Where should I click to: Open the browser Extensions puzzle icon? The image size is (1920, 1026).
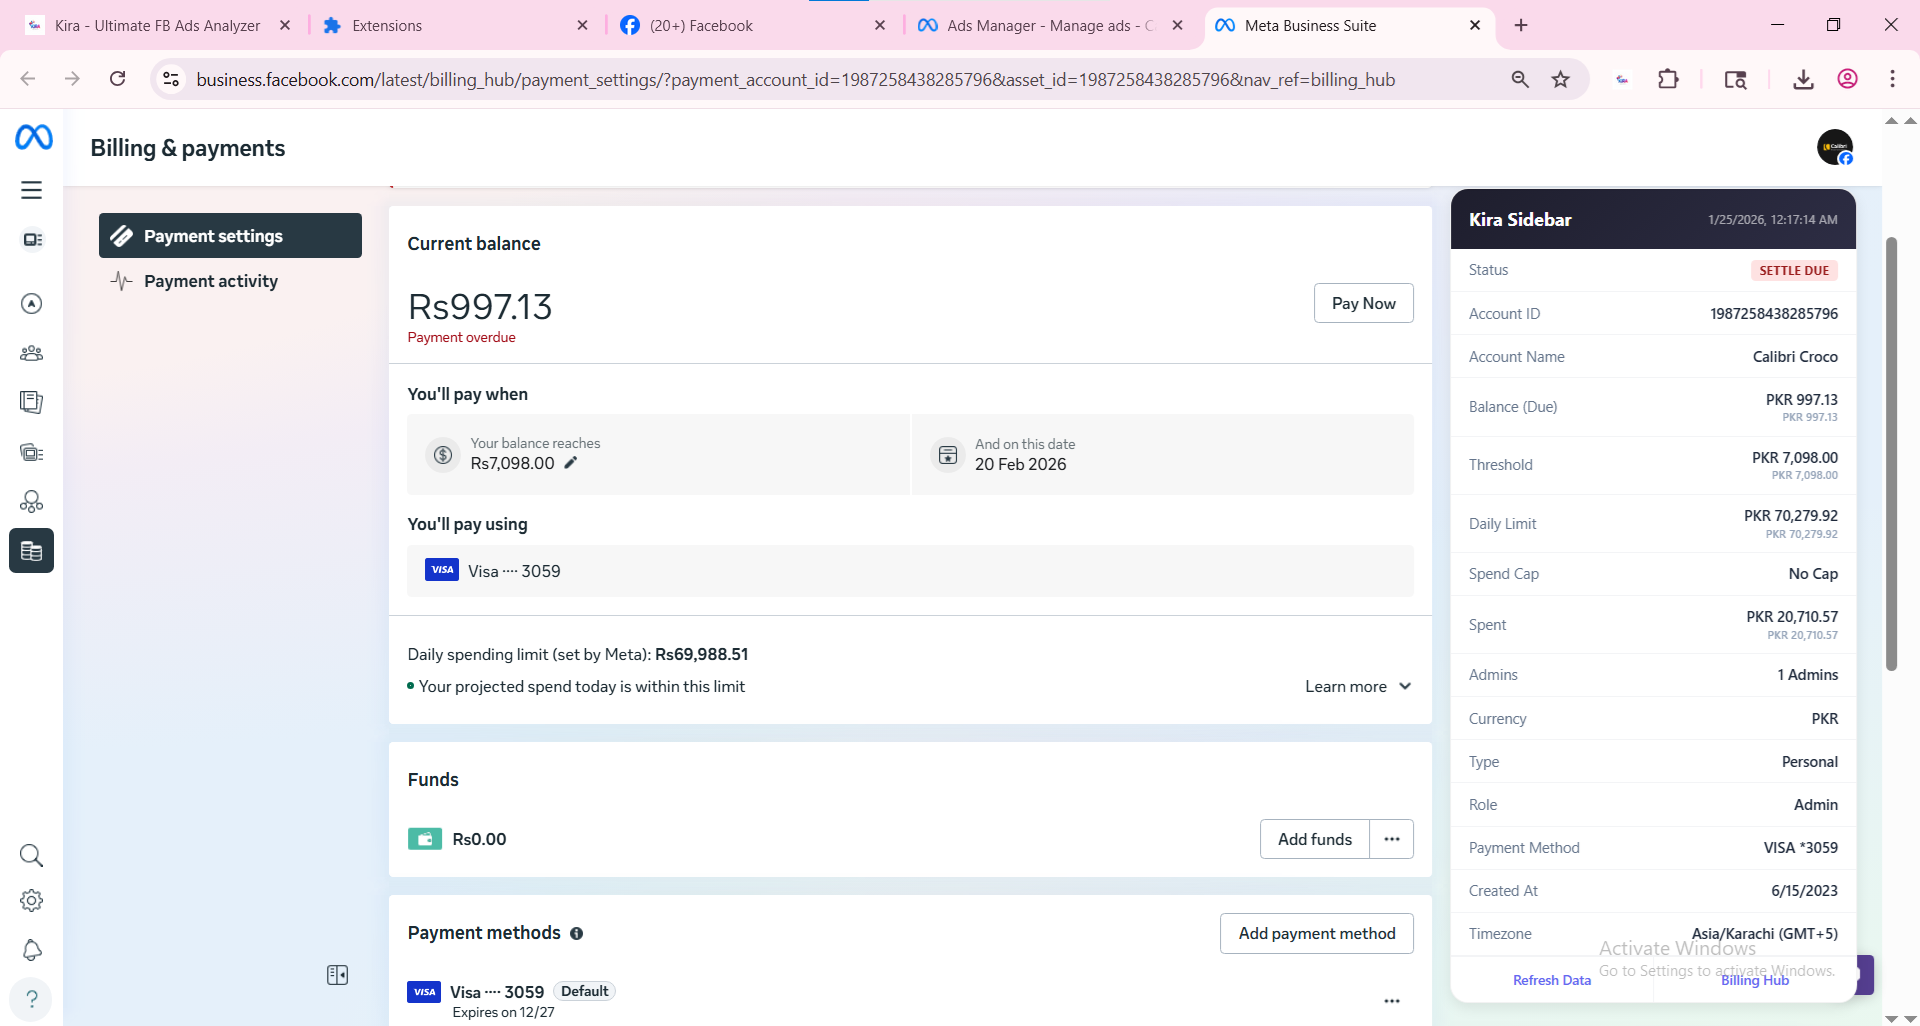[1668, 79]
